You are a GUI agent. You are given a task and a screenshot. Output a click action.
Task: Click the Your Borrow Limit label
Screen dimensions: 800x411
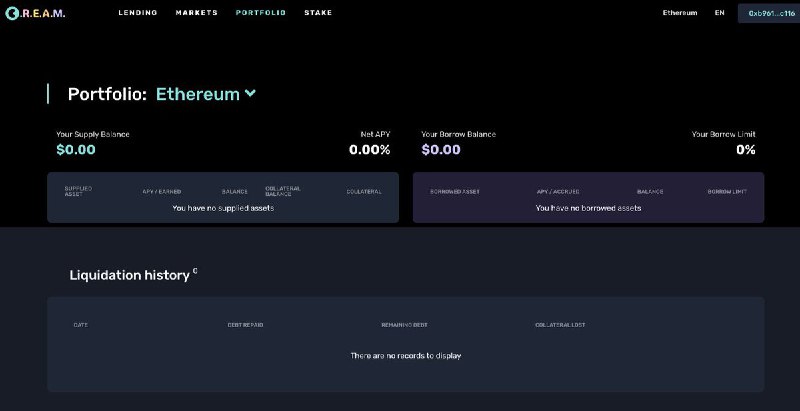[x=723, y=134]
